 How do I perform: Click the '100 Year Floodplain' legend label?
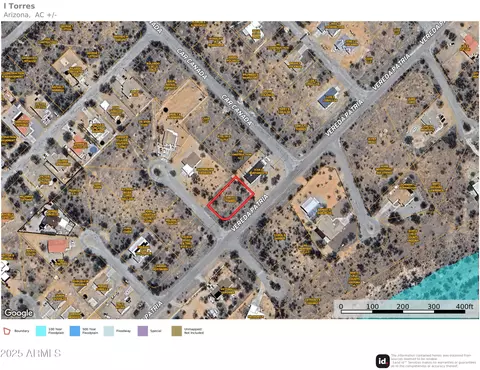56,331
